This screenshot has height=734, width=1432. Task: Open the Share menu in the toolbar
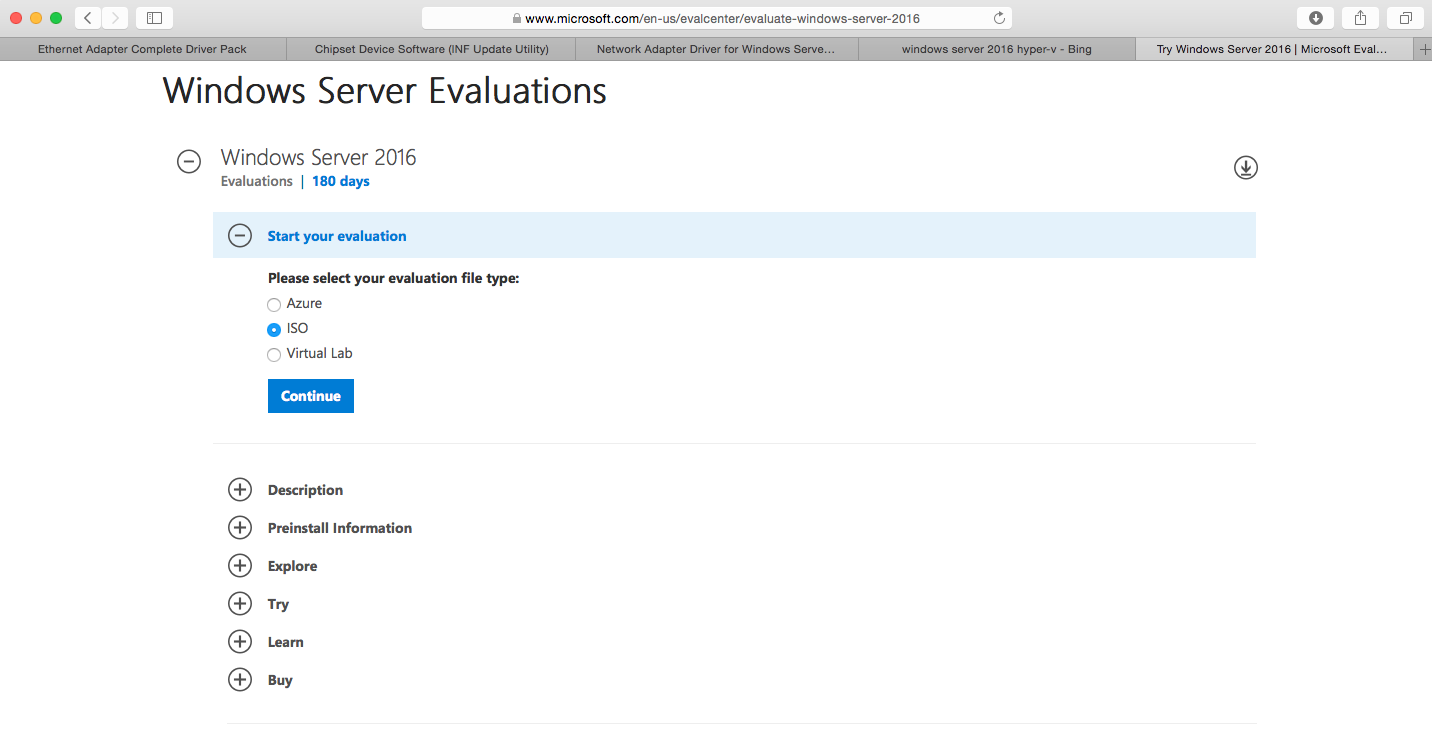tap(1361, 18)
